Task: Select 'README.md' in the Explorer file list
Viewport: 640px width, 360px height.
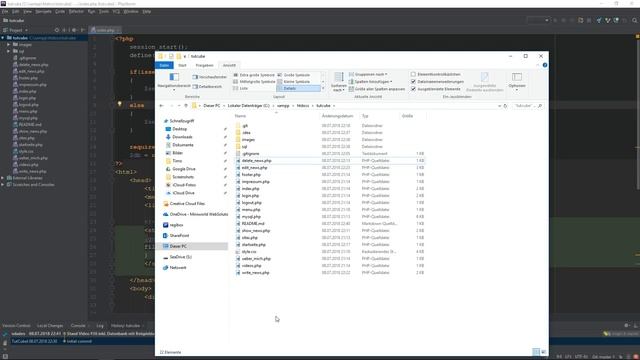Action: [253, 224]
